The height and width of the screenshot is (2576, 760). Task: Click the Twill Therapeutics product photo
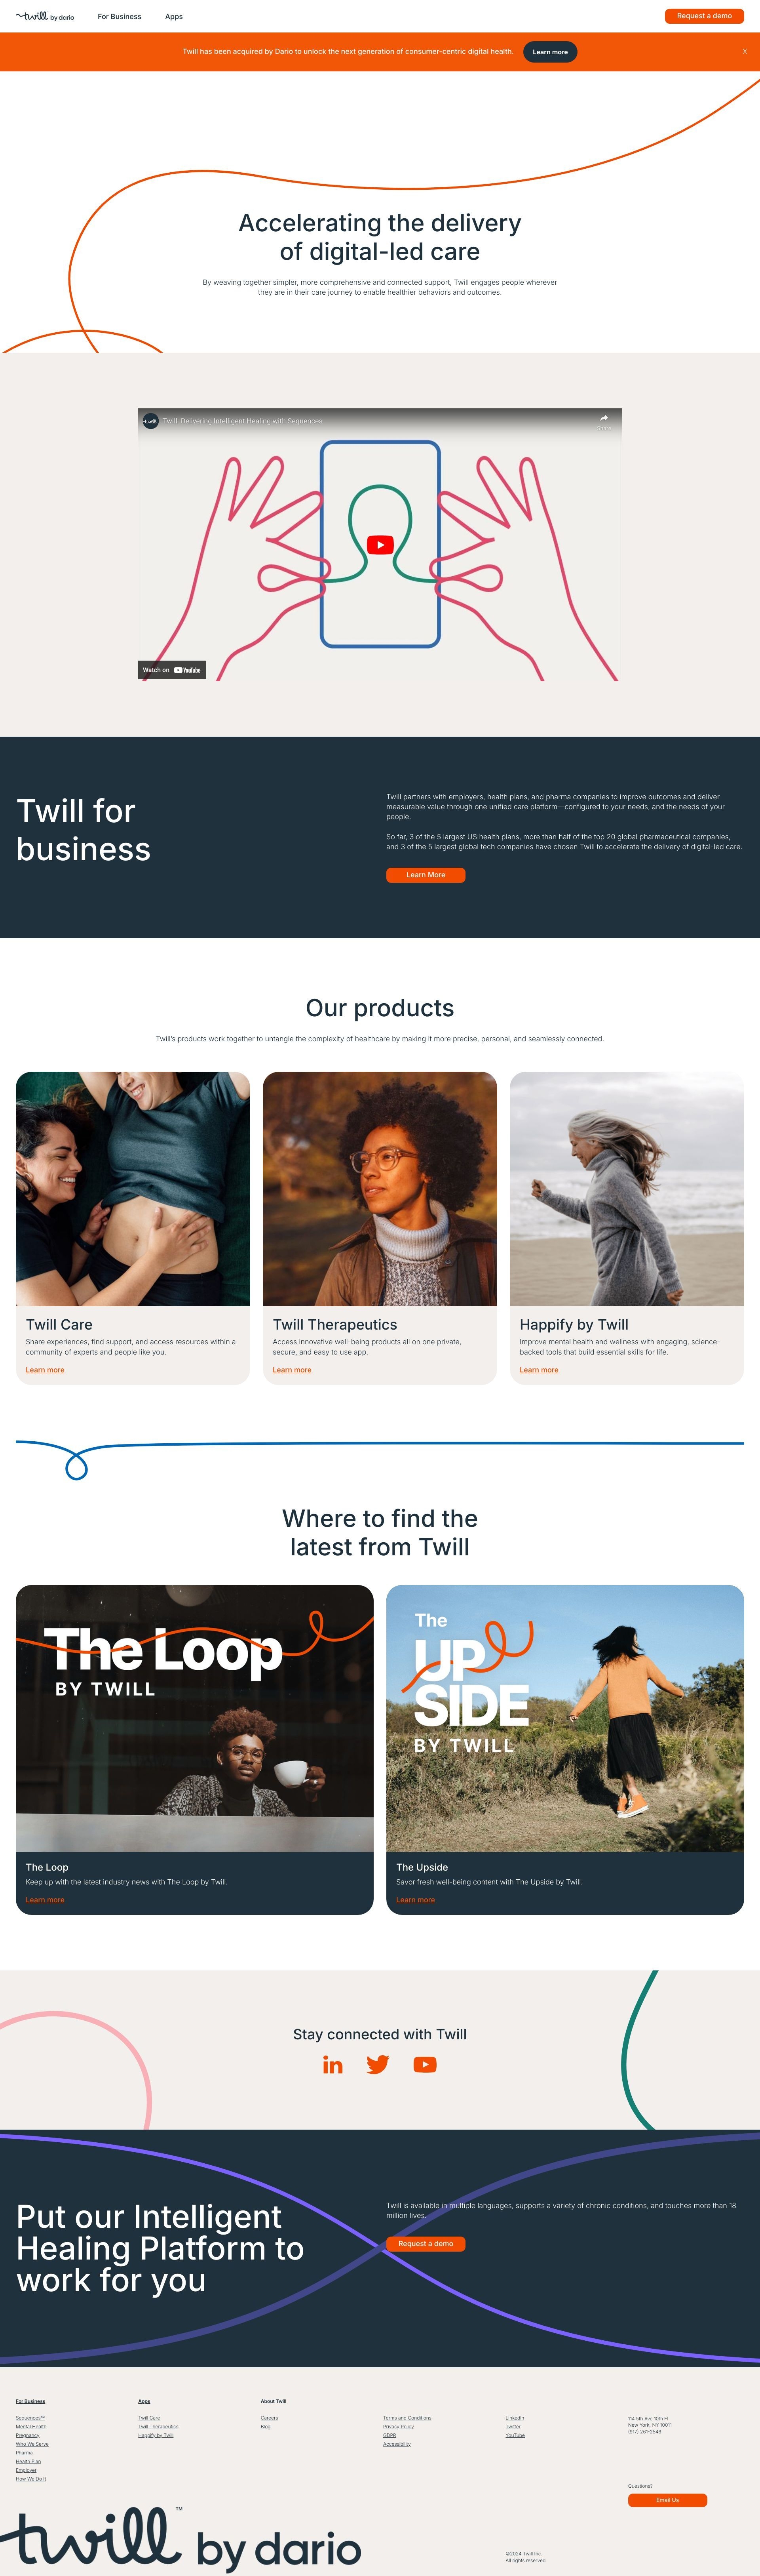[380, 1189]
